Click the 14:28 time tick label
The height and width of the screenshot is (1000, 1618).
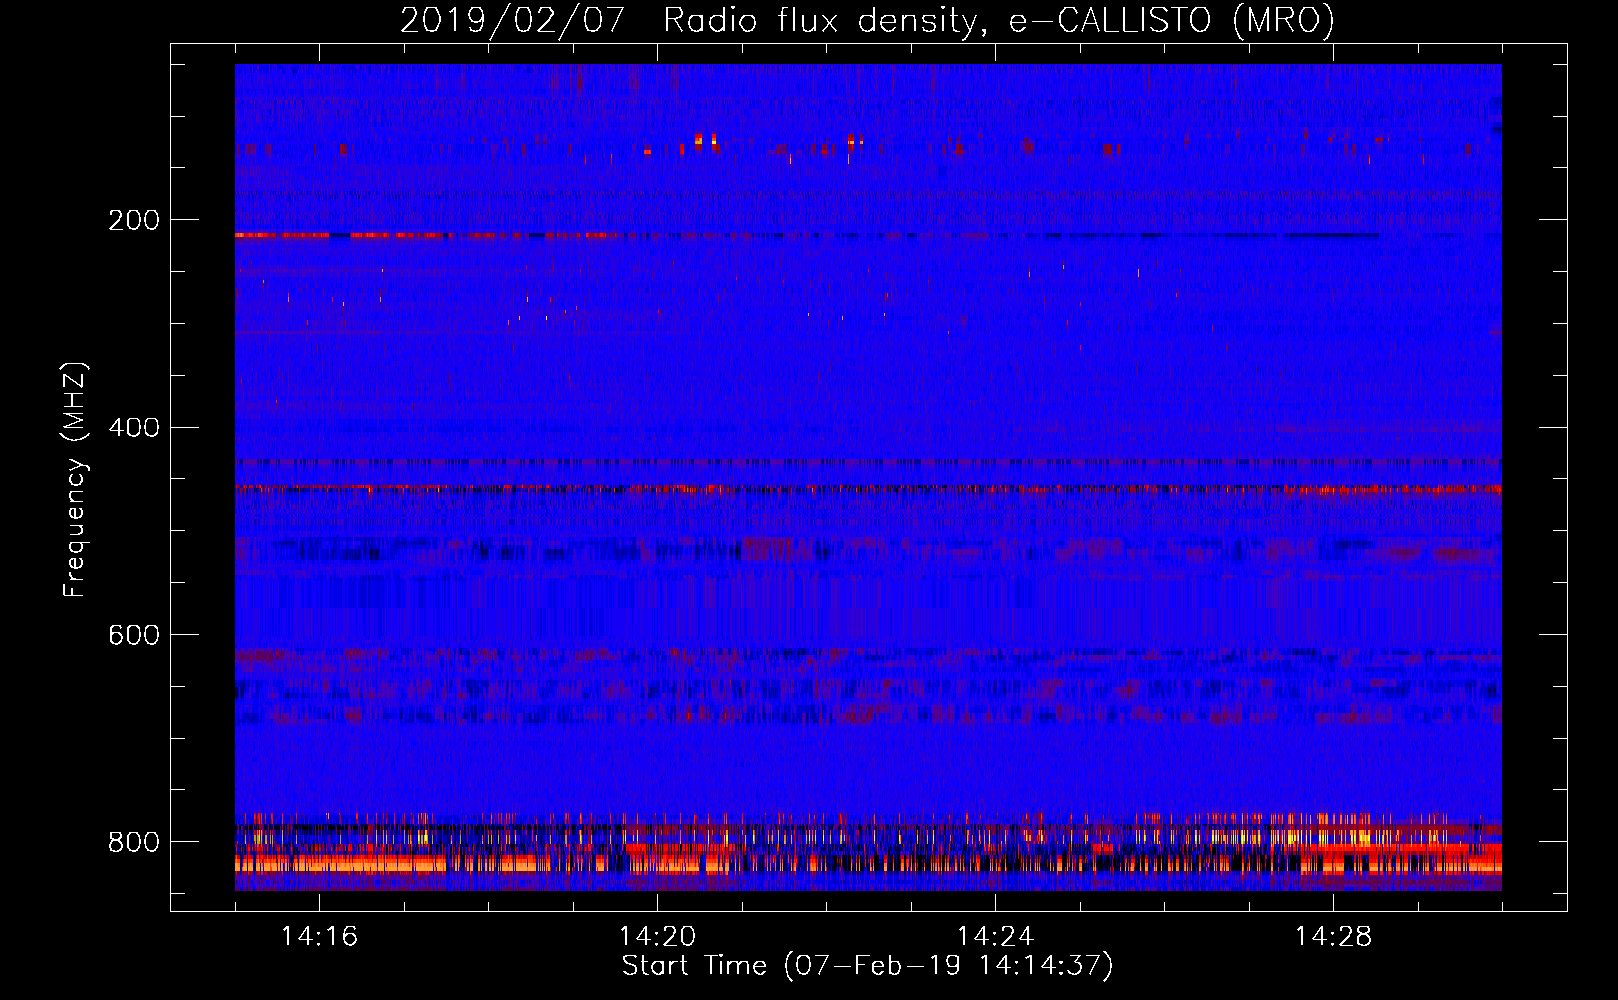[1333, 936]
